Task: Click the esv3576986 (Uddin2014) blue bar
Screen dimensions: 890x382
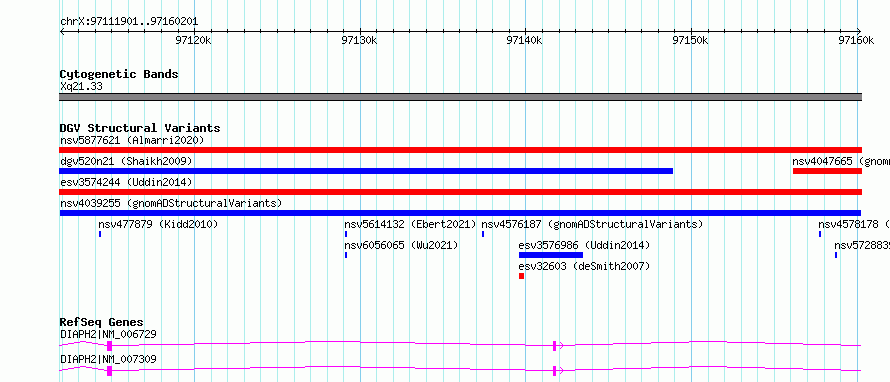Action: tap(551, 255)
